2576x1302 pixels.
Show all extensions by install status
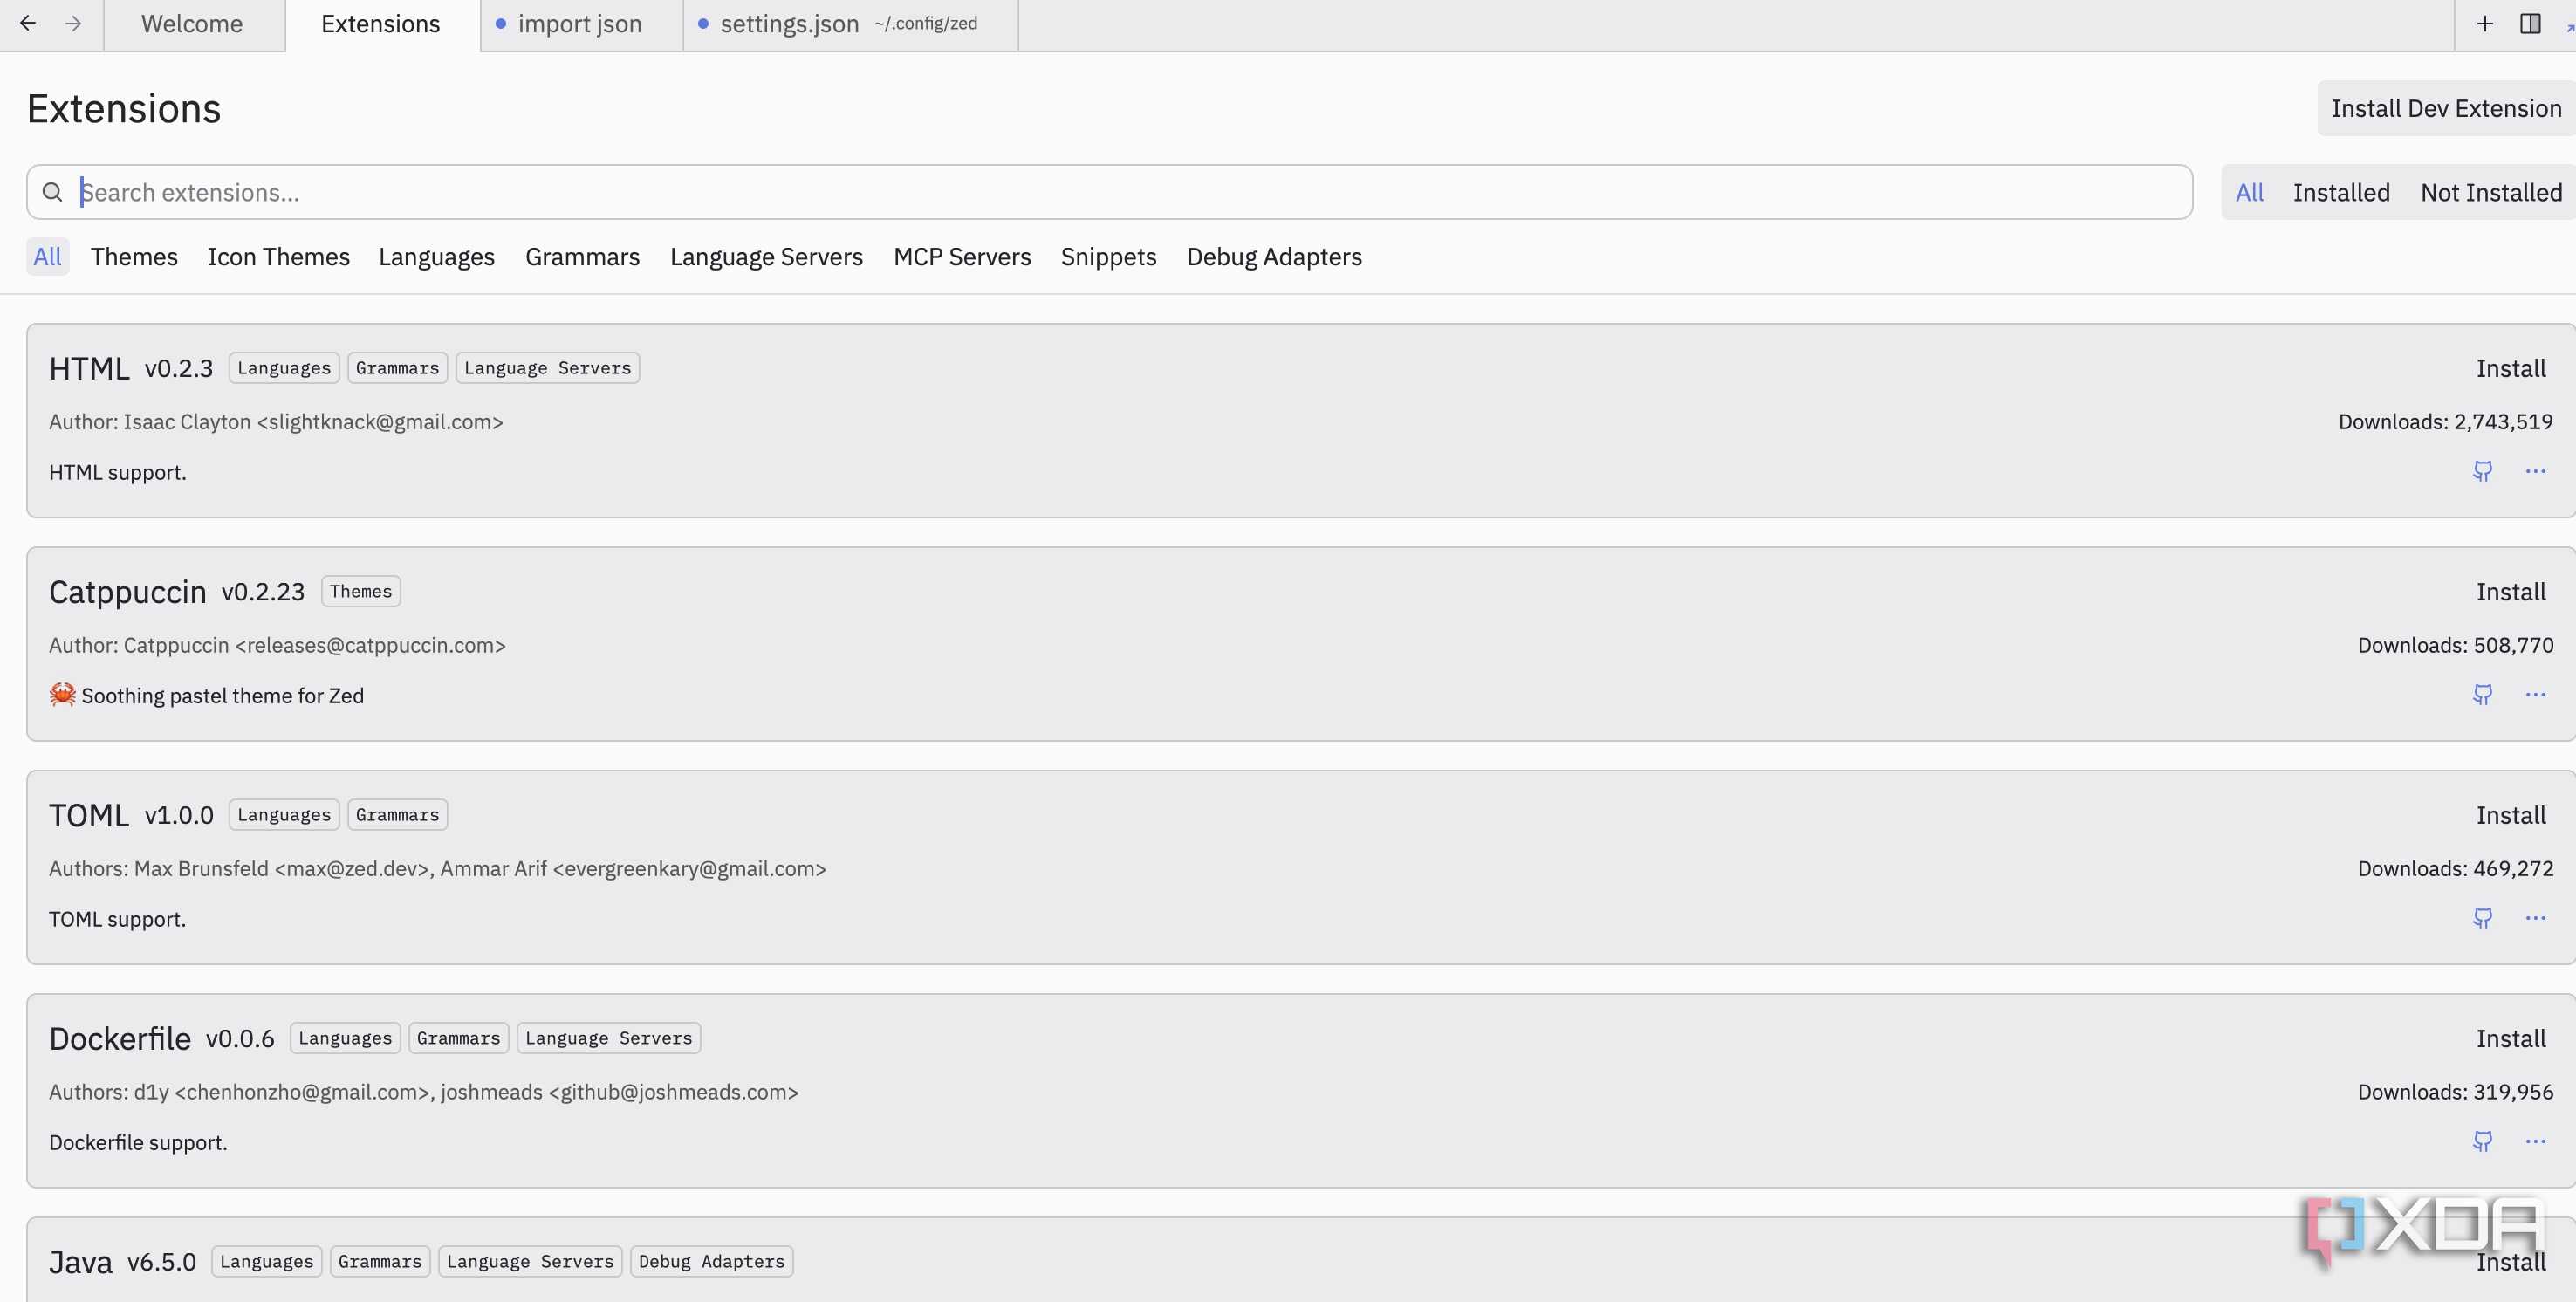[x=2249, y=192]
